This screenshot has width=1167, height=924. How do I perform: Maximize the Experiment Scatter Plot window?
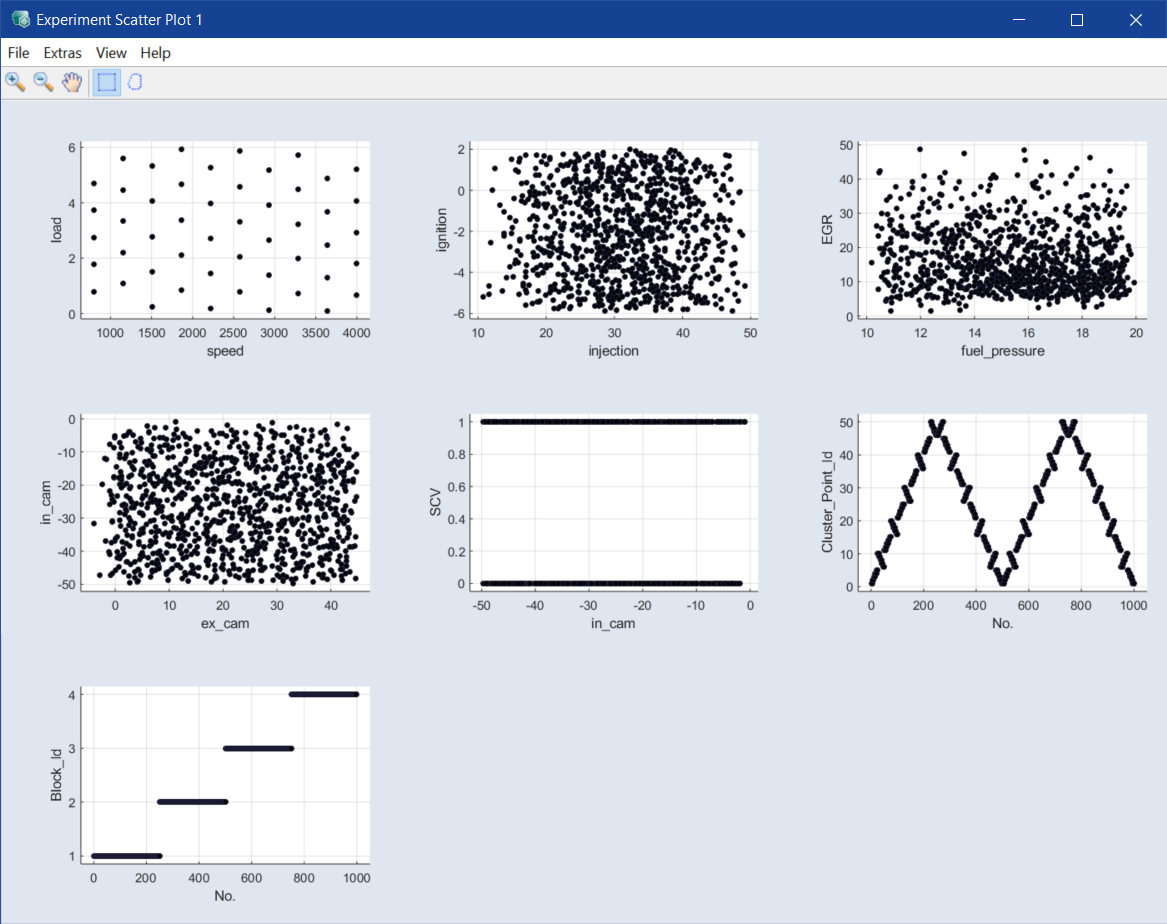[1077, 19]
